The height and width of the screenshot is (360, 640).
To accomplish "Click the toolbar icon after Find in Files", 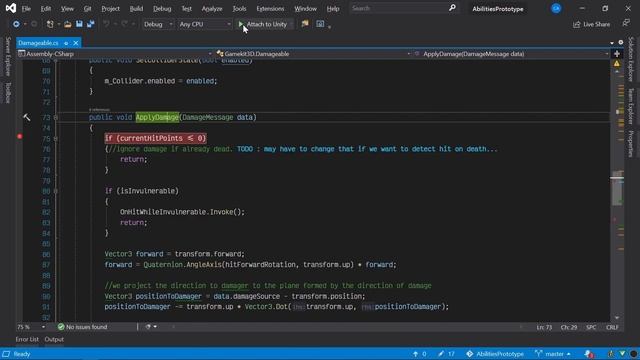I will click(x=320, y=24).
